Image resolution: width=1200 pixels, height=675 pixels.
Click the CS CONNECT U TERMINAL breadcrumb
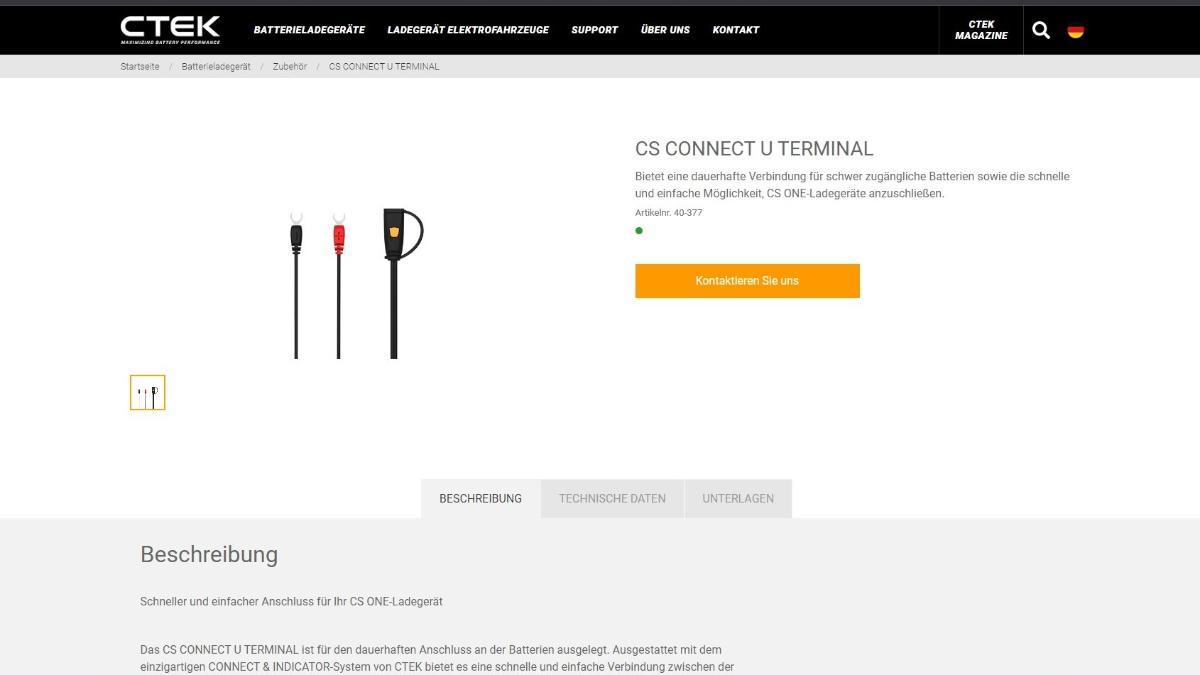tap(384, 67)
